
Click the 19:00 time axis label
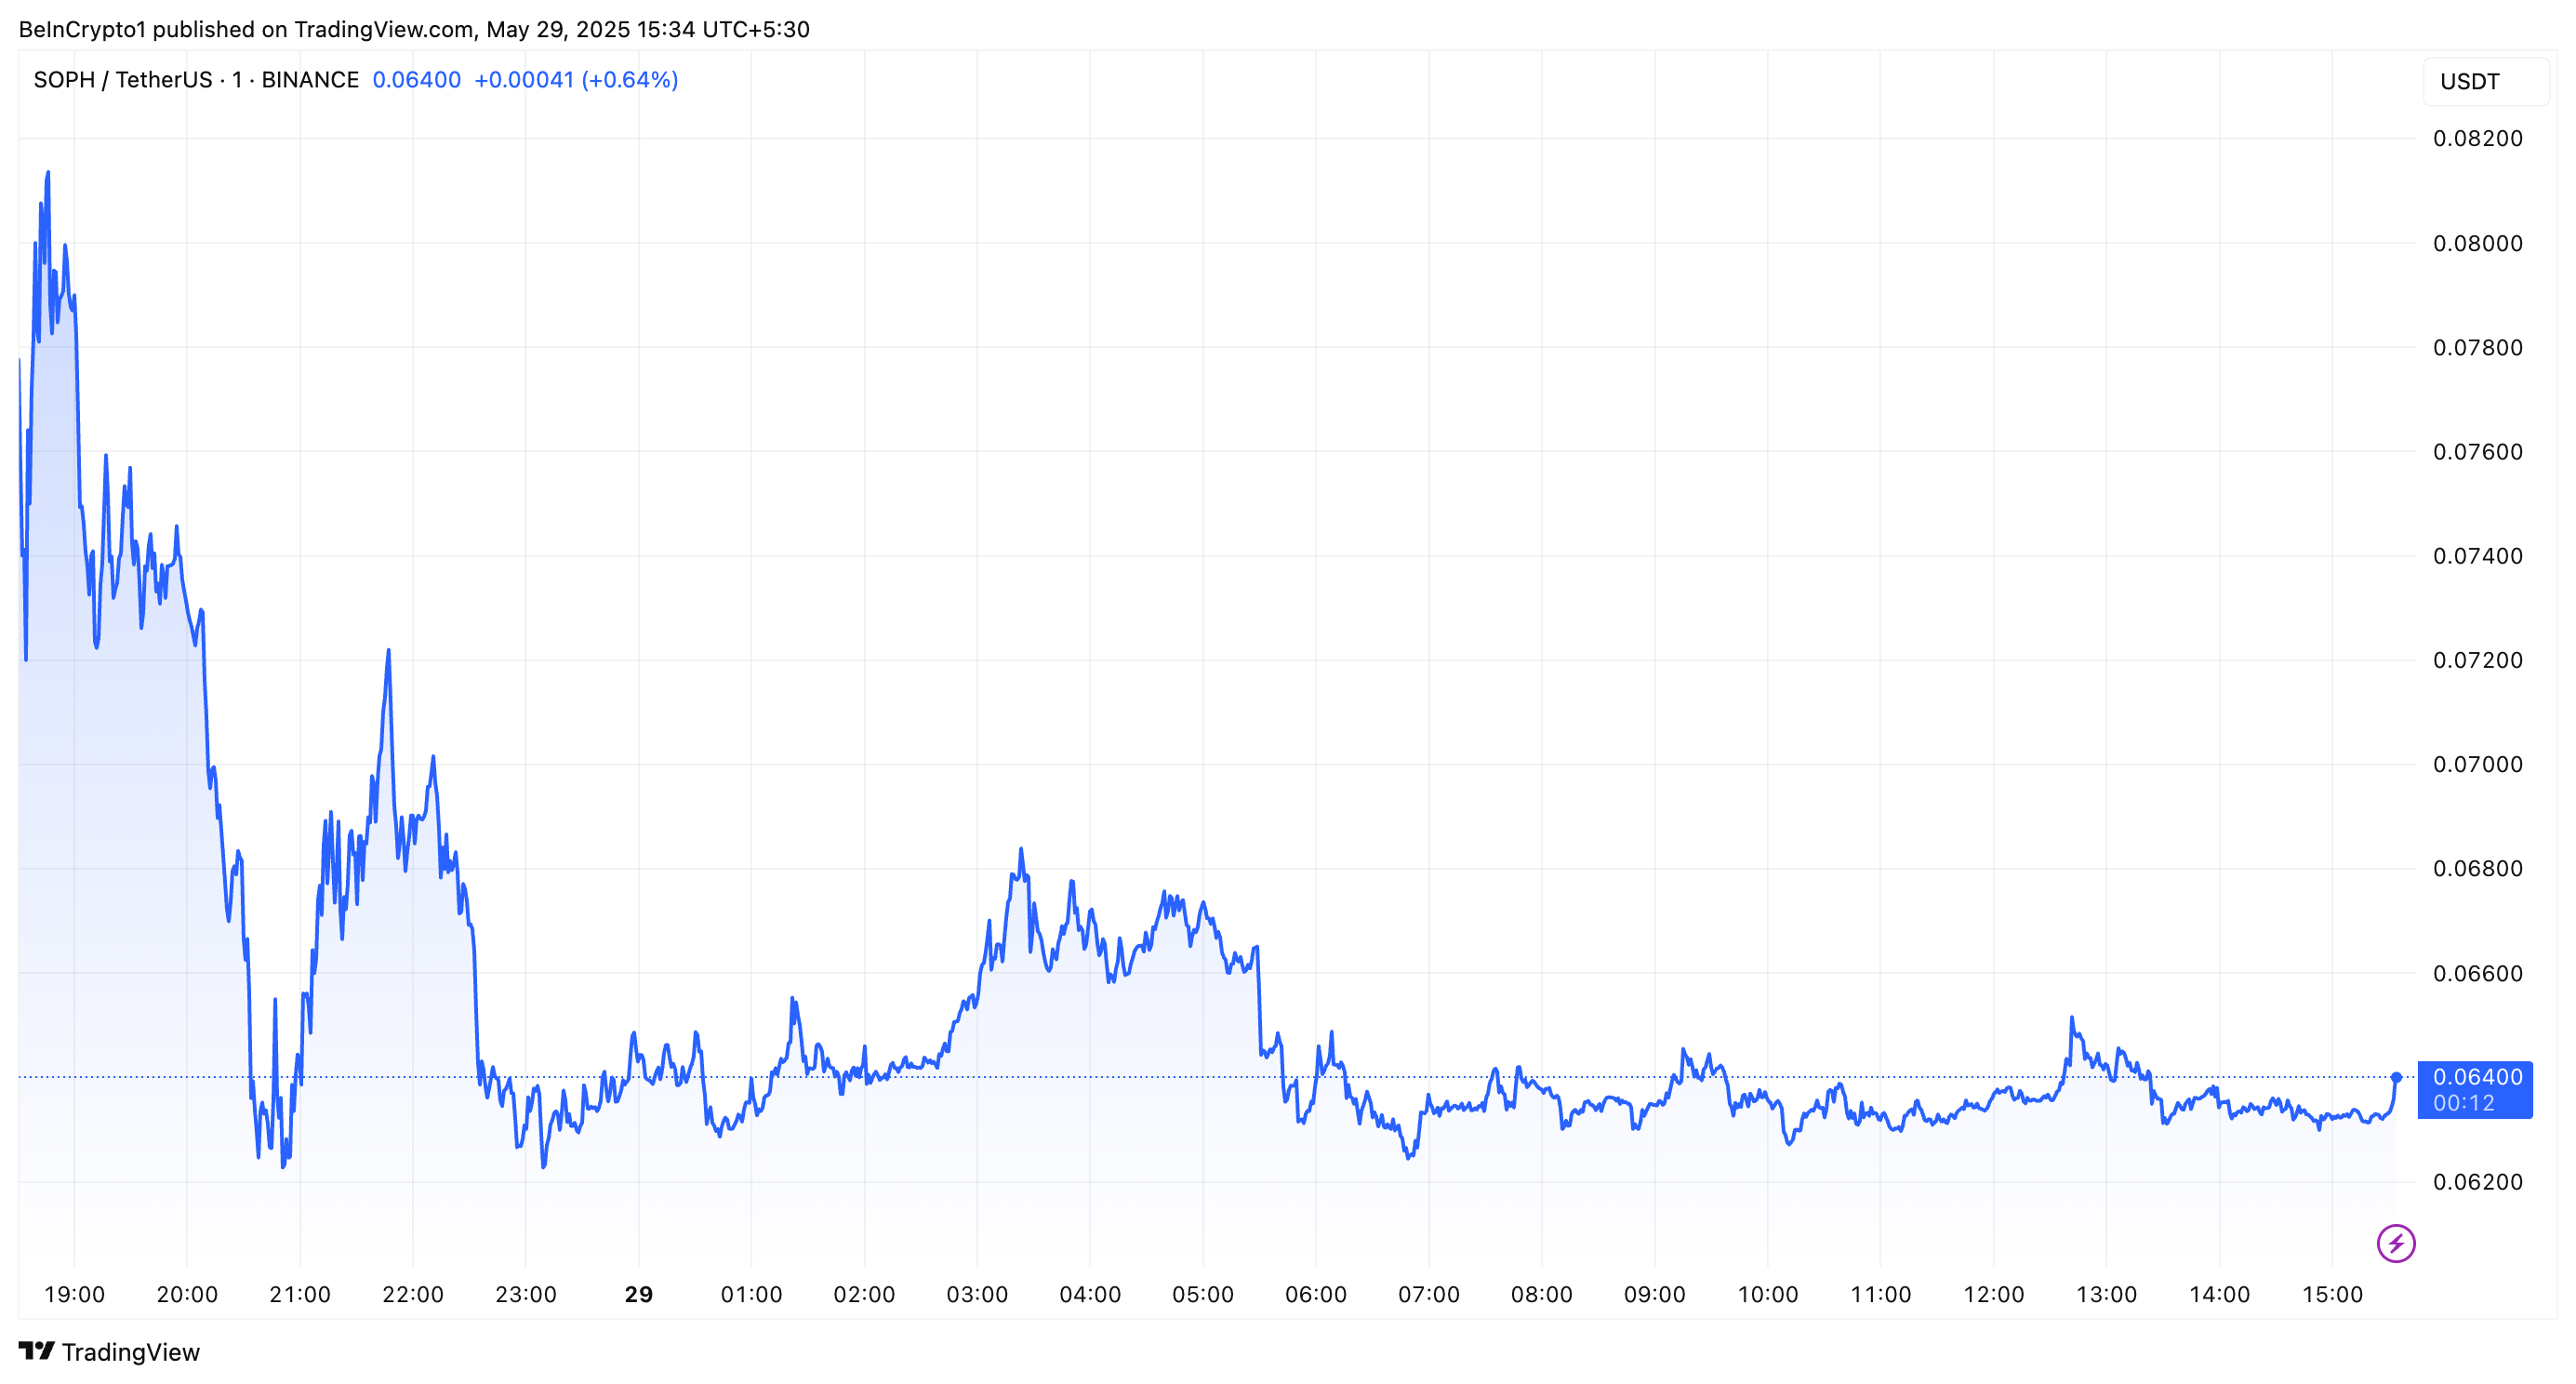(x=74, y=1294)
